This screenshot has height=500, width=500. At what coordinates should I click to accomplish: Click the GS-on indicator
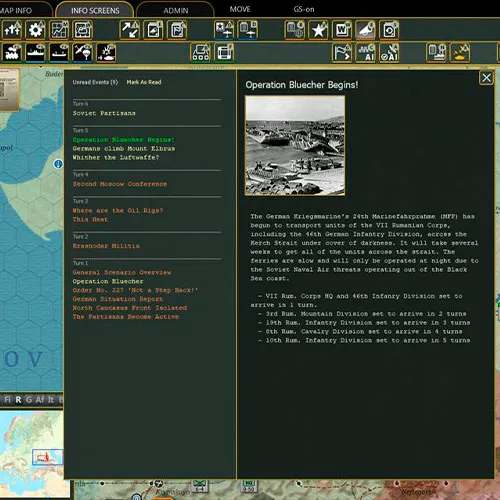point(304,9)
